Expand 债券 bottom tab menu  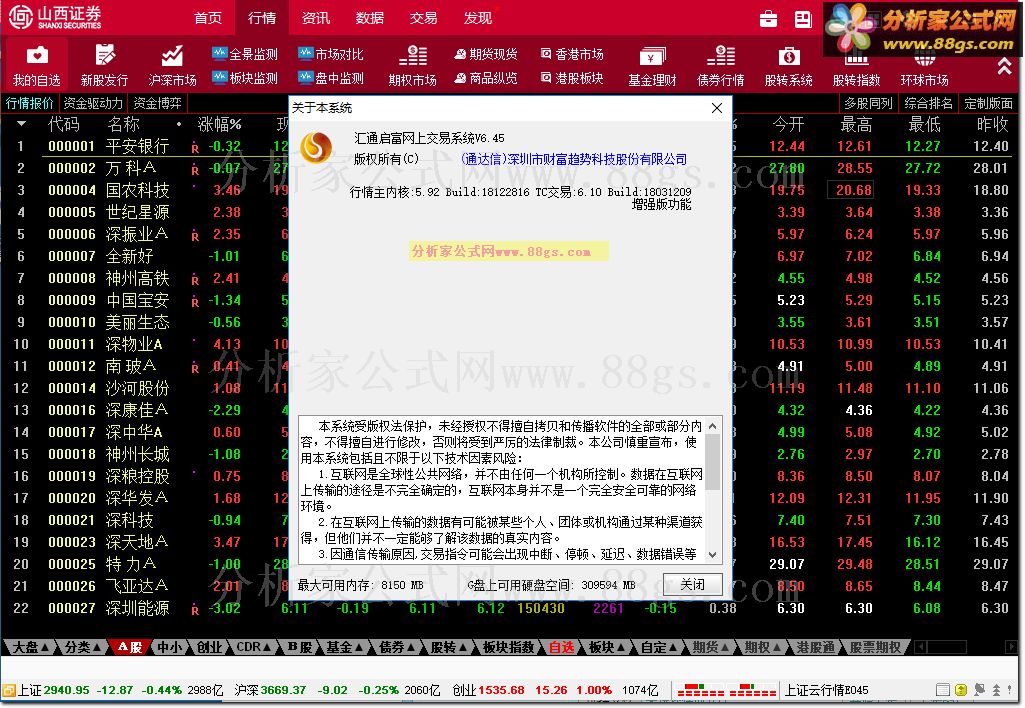(x=397, y=647)
